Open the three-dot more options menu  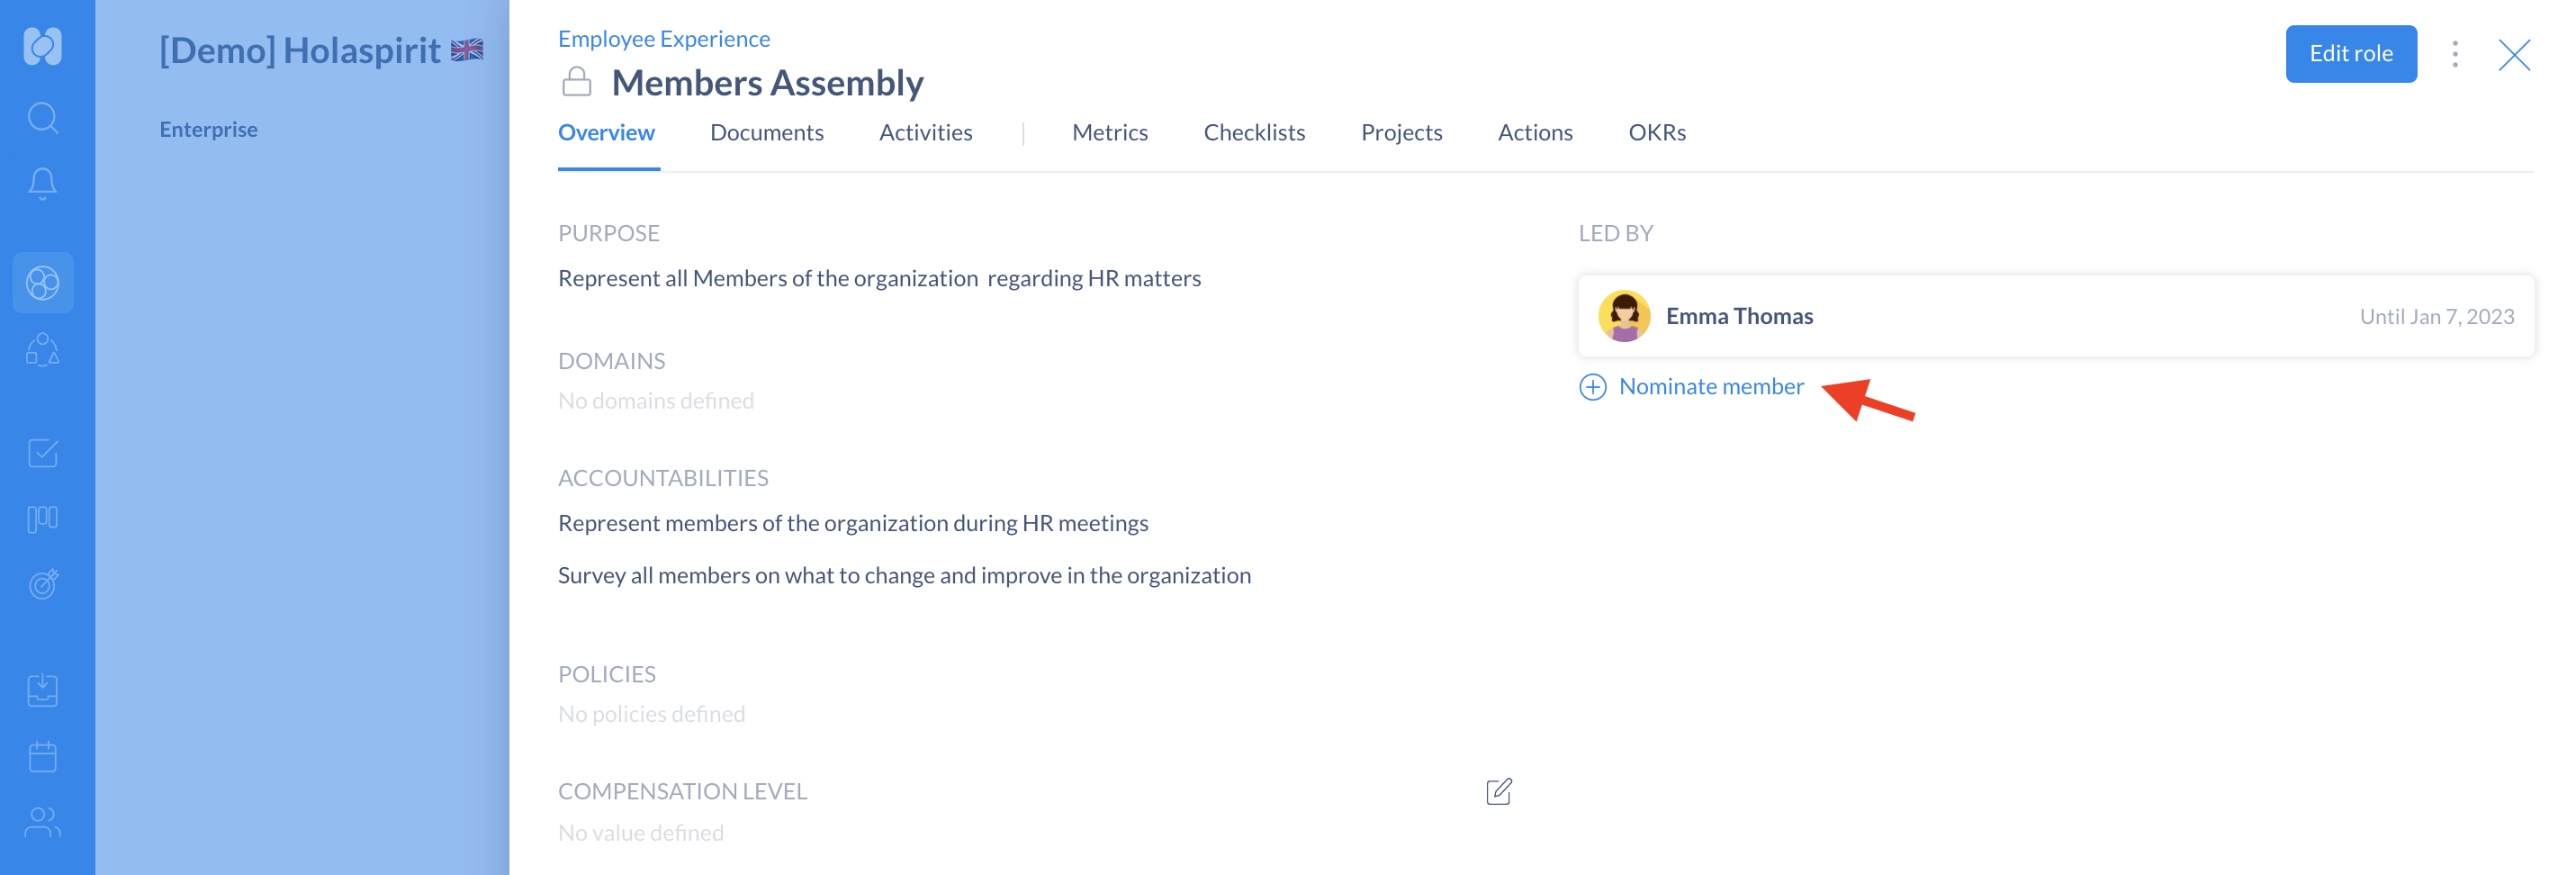[2455, 54]
